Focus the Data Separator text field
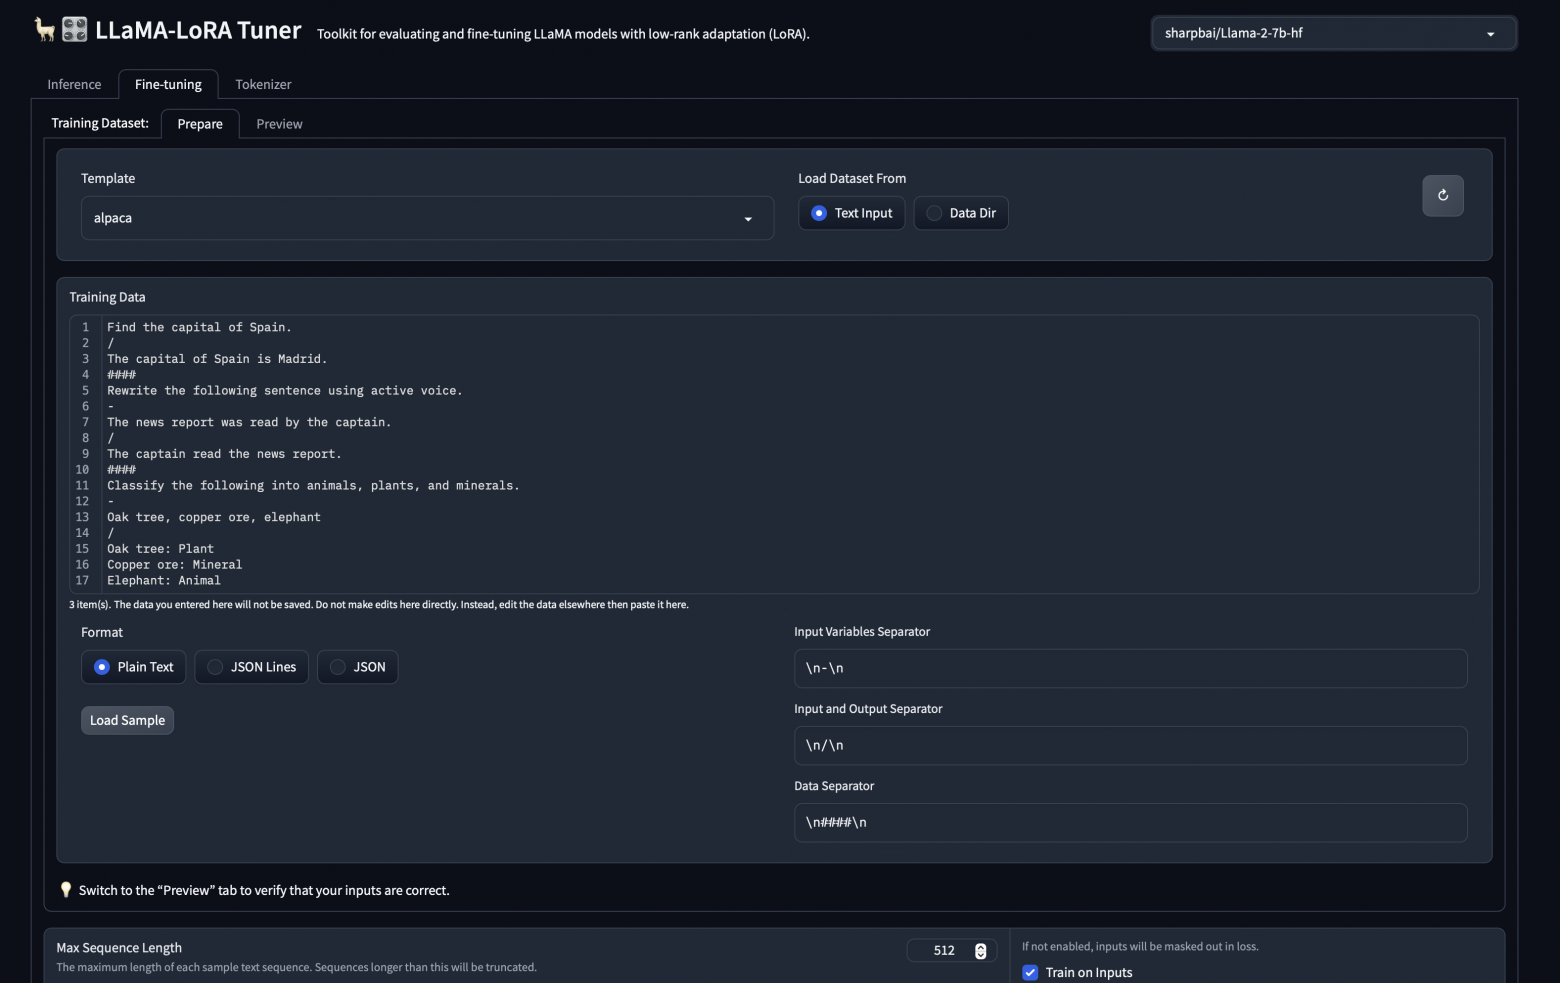Image resolution: width=1560 pixels, height=983 pixels. pos(1130,822)
